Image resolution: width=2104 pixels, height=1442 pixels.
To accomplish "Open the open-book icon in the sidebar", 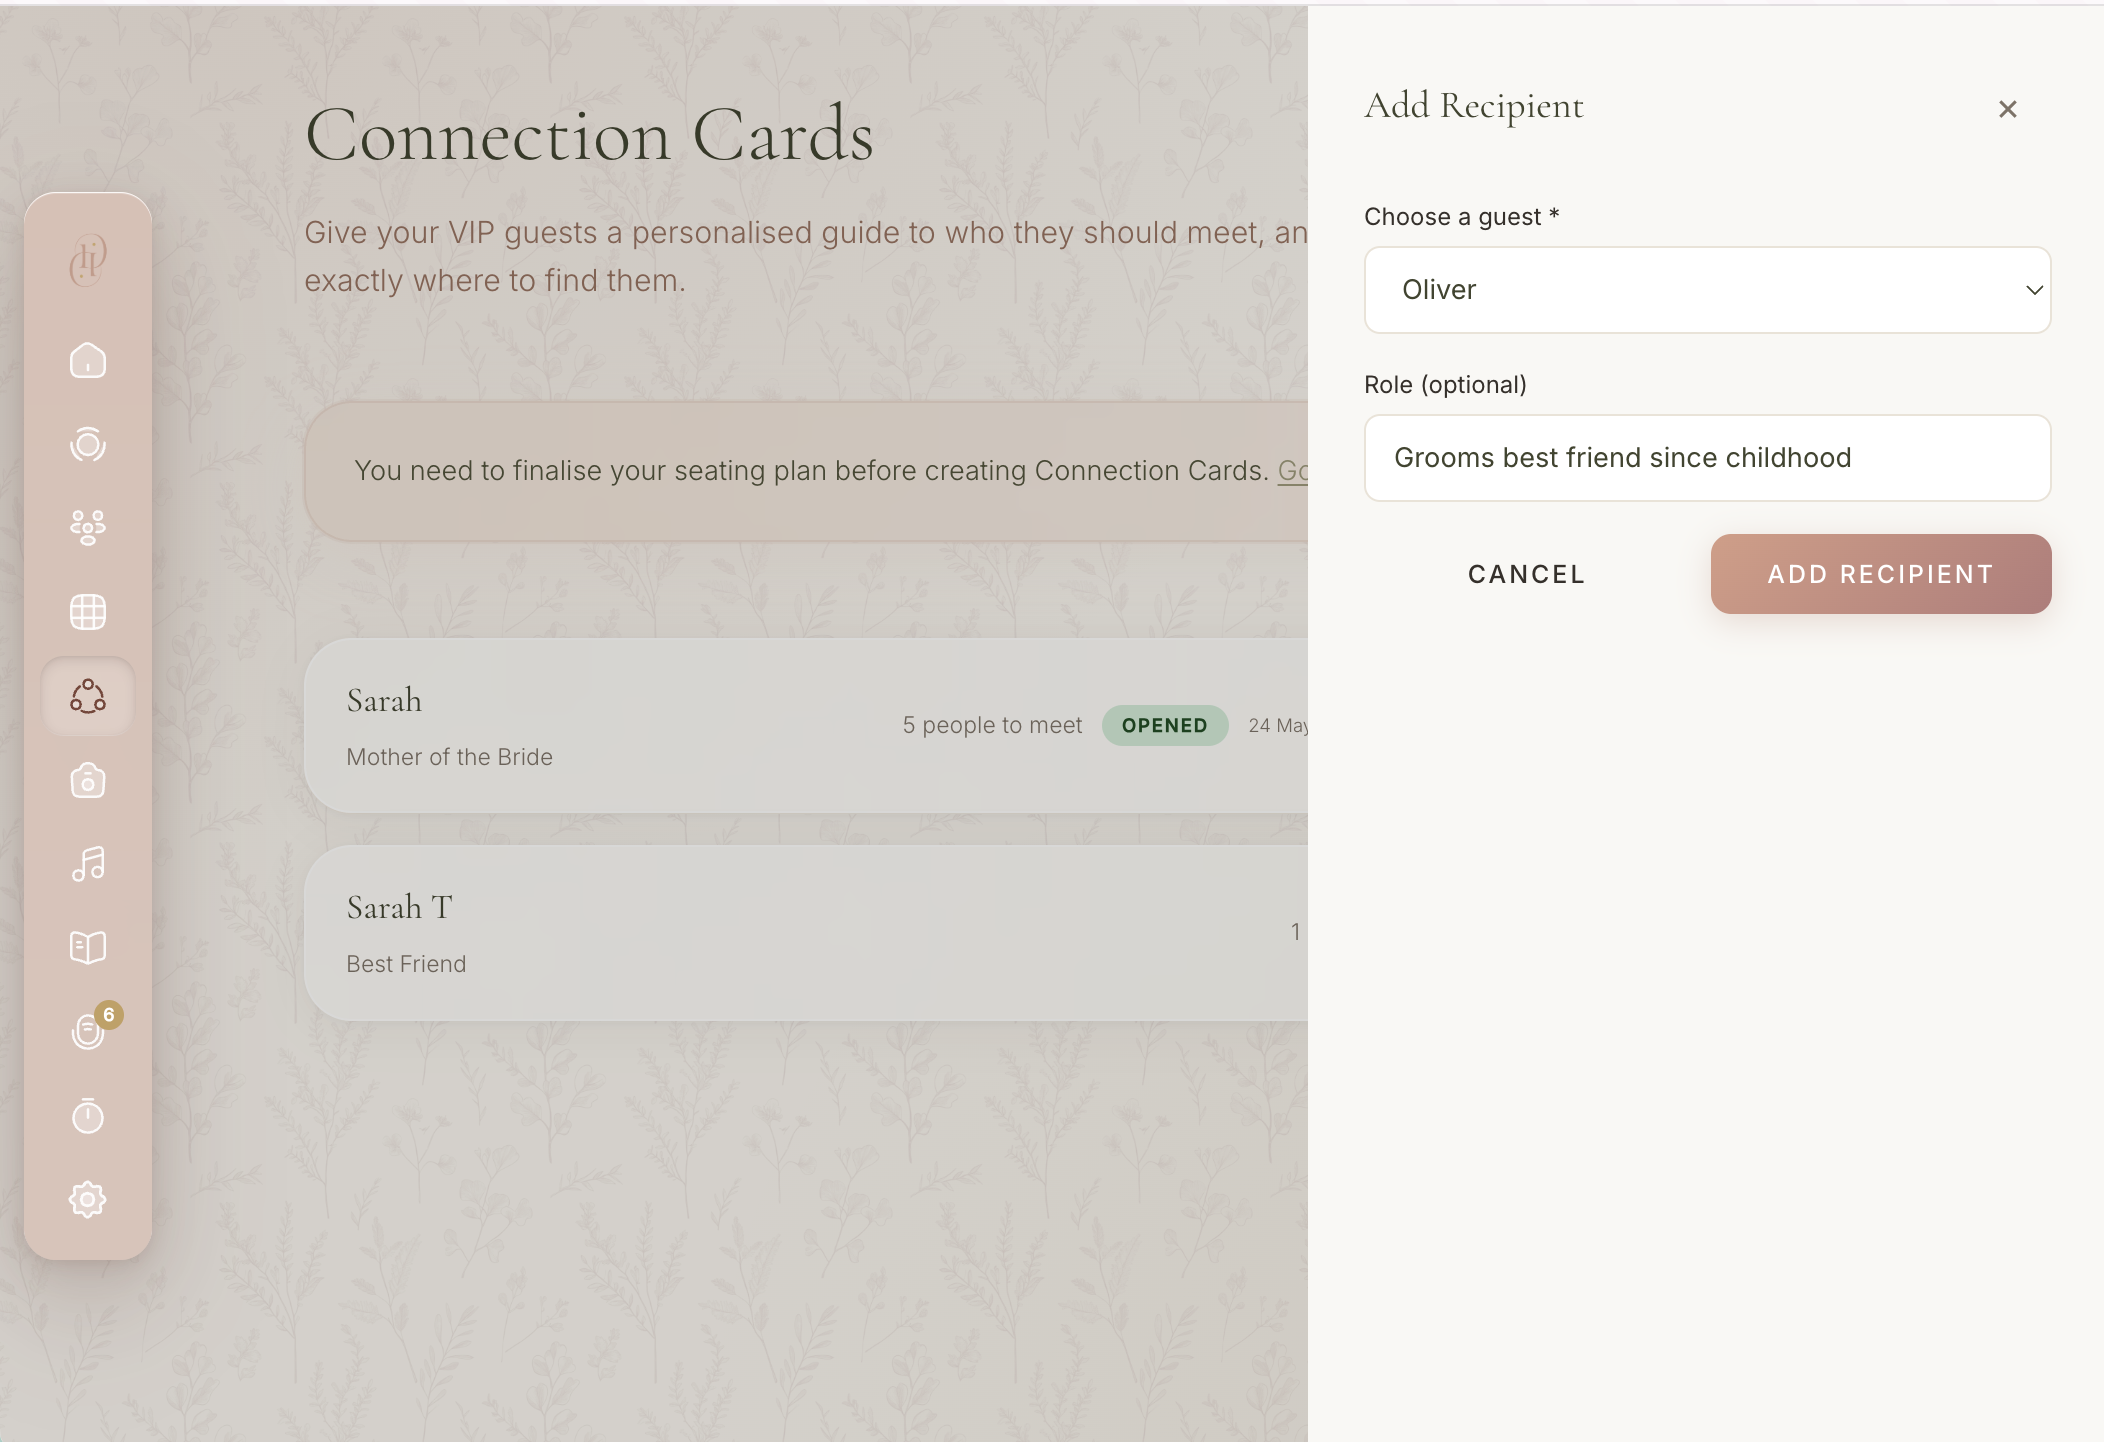I will [x=88, y=947].
